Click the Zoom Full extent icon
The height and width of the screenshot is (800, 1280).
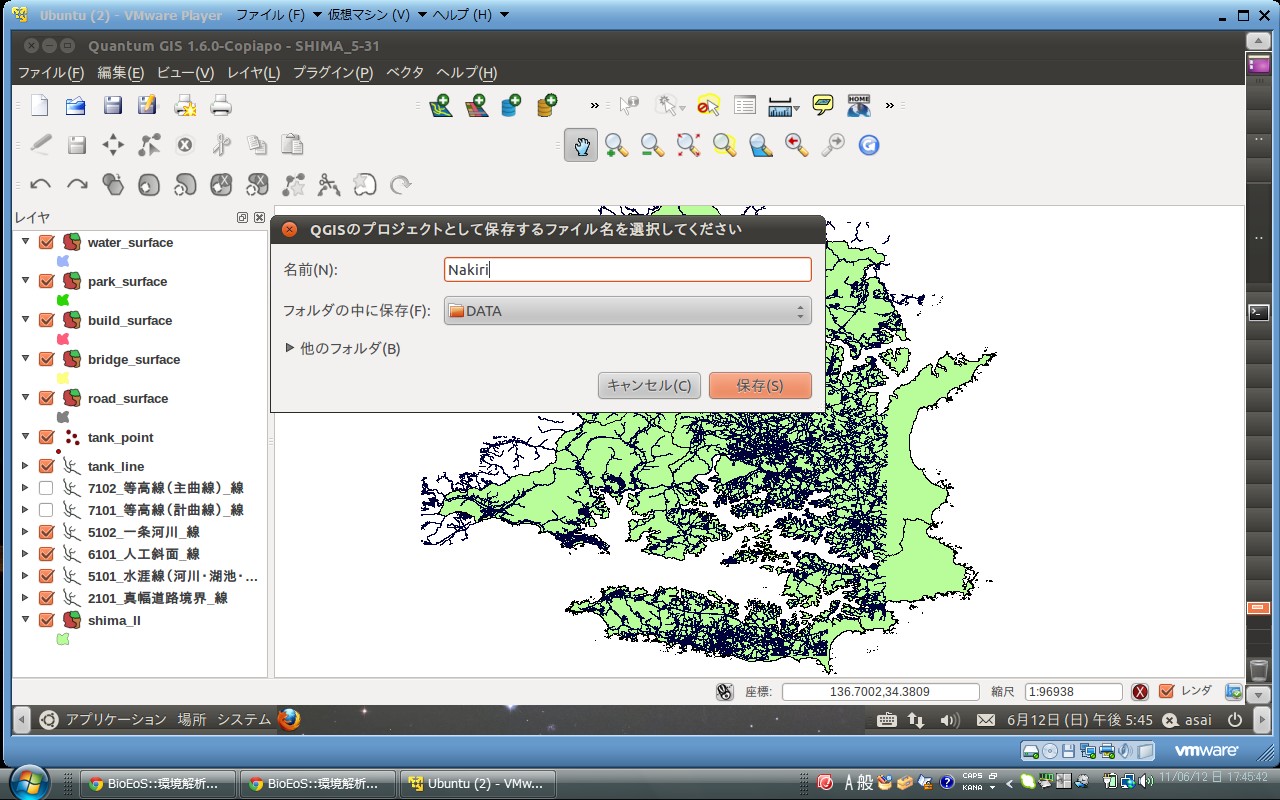[x=688, y=145]
